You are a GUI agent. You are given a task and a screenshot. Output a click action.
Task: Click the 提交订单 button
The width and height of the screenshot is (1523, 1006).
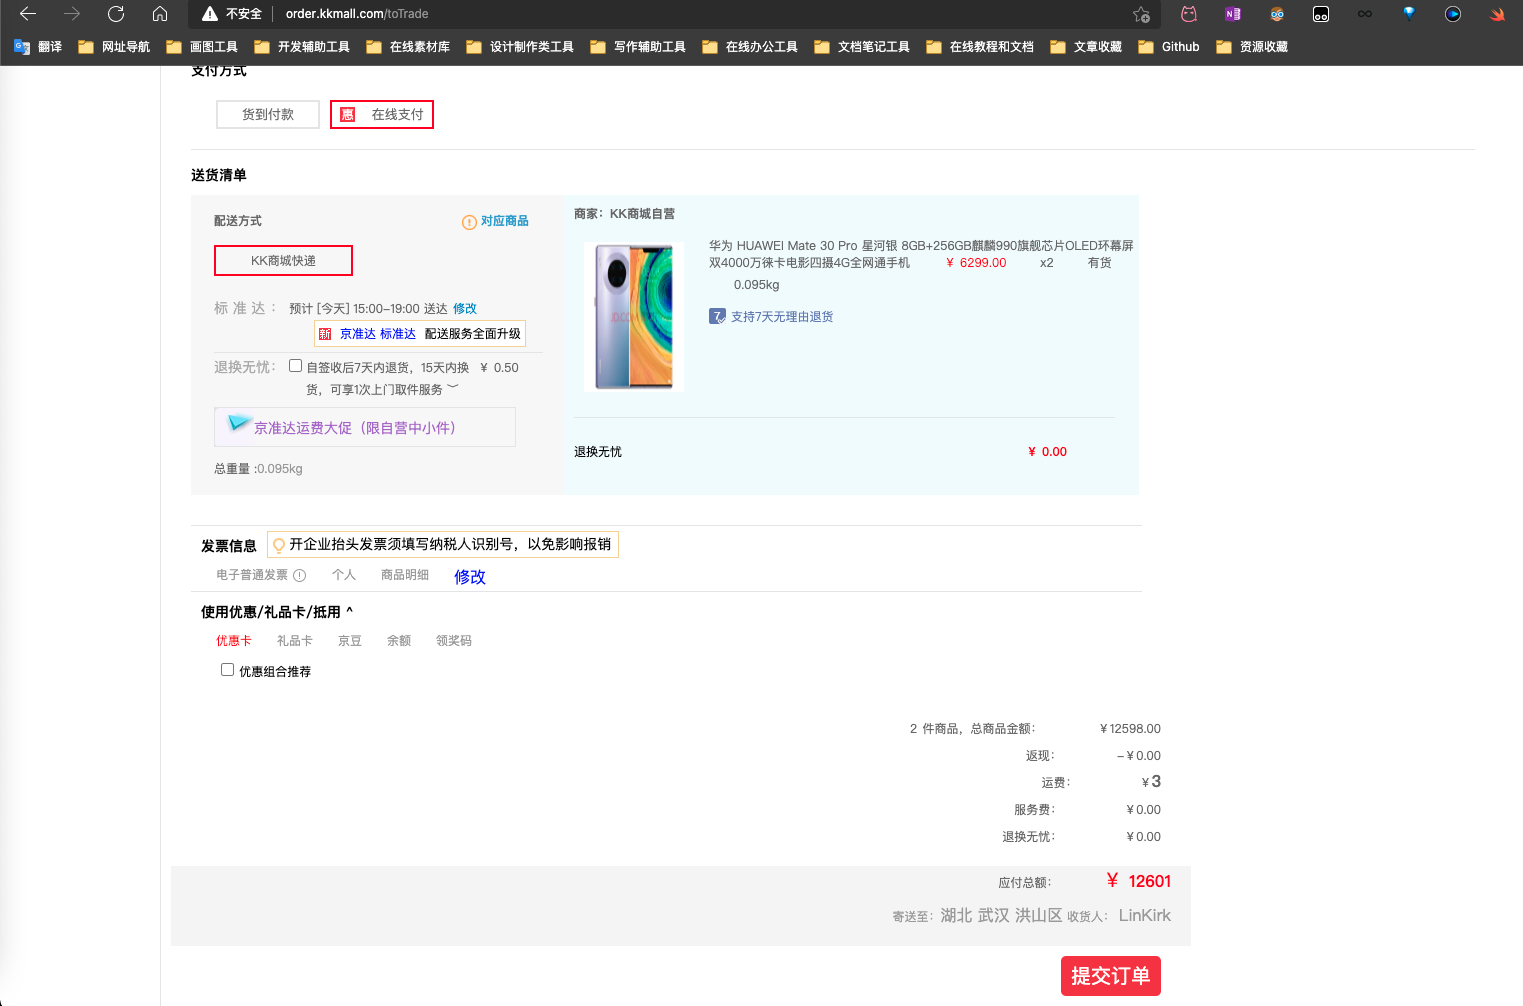point(1111,976)
